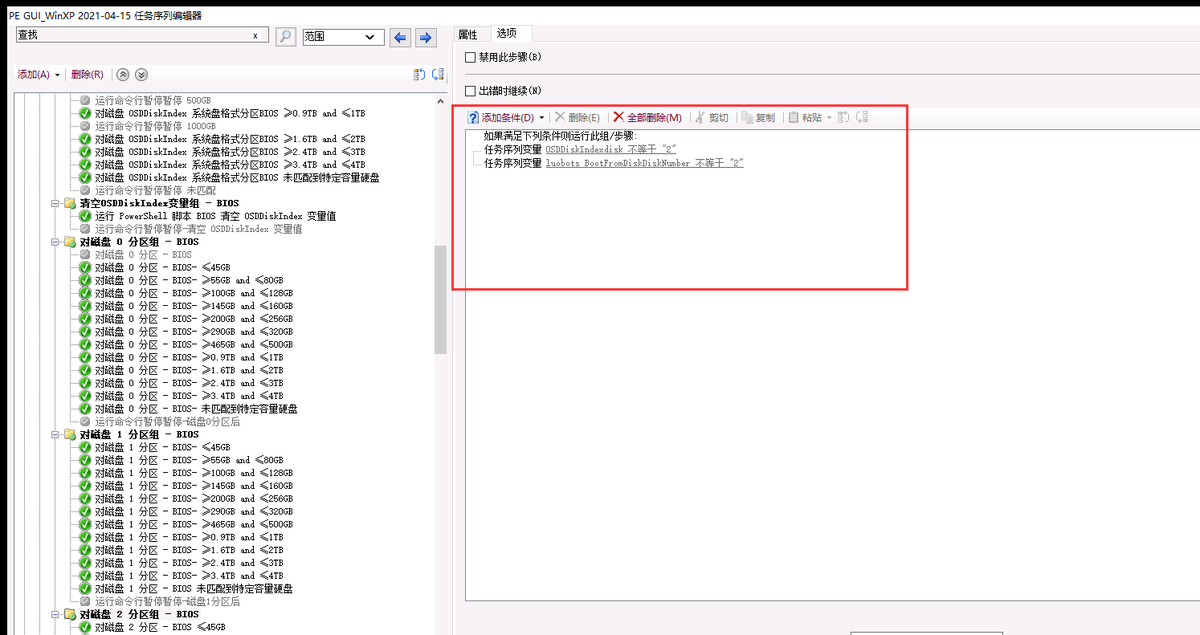The image size is (1200, 635).
Task: Open the luobots_BootFromDiskDiskNumber 不等于 "2" link
Action: pyautogui.click(x=644, y=162)
